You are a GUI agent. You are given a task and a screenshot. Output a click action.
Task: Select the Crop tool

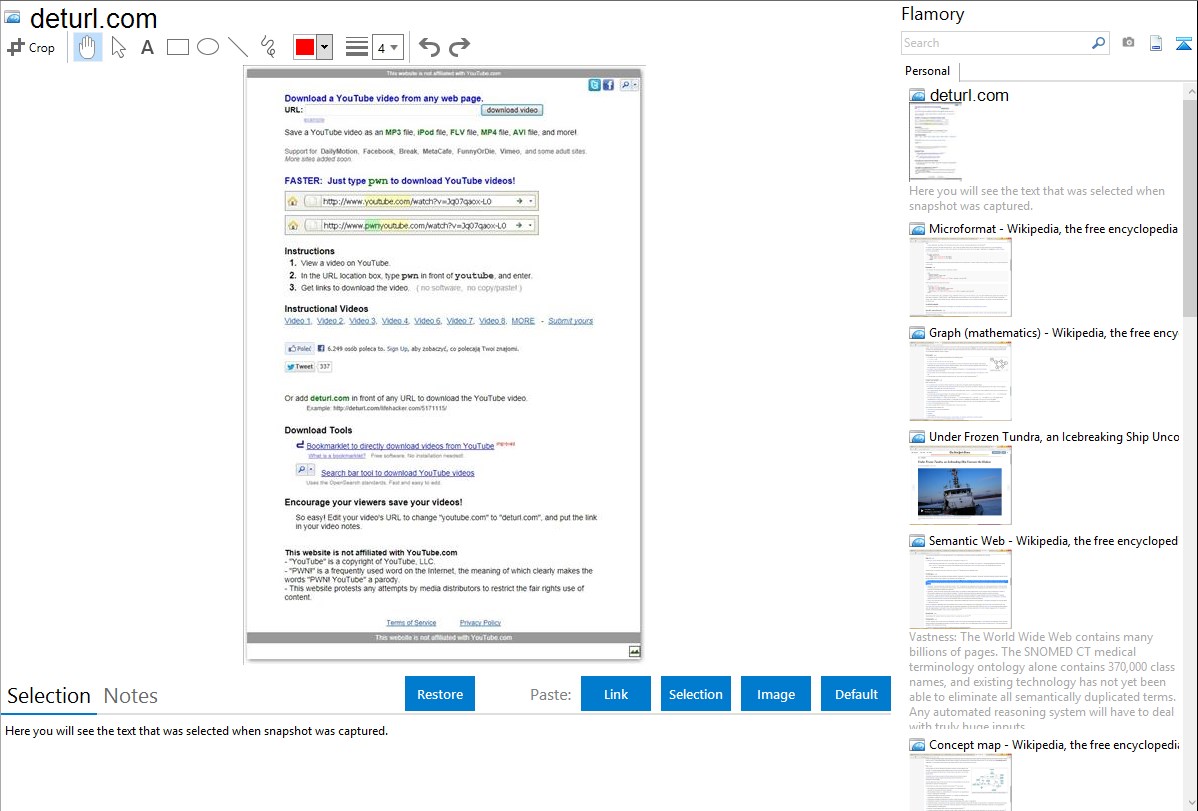31,47
